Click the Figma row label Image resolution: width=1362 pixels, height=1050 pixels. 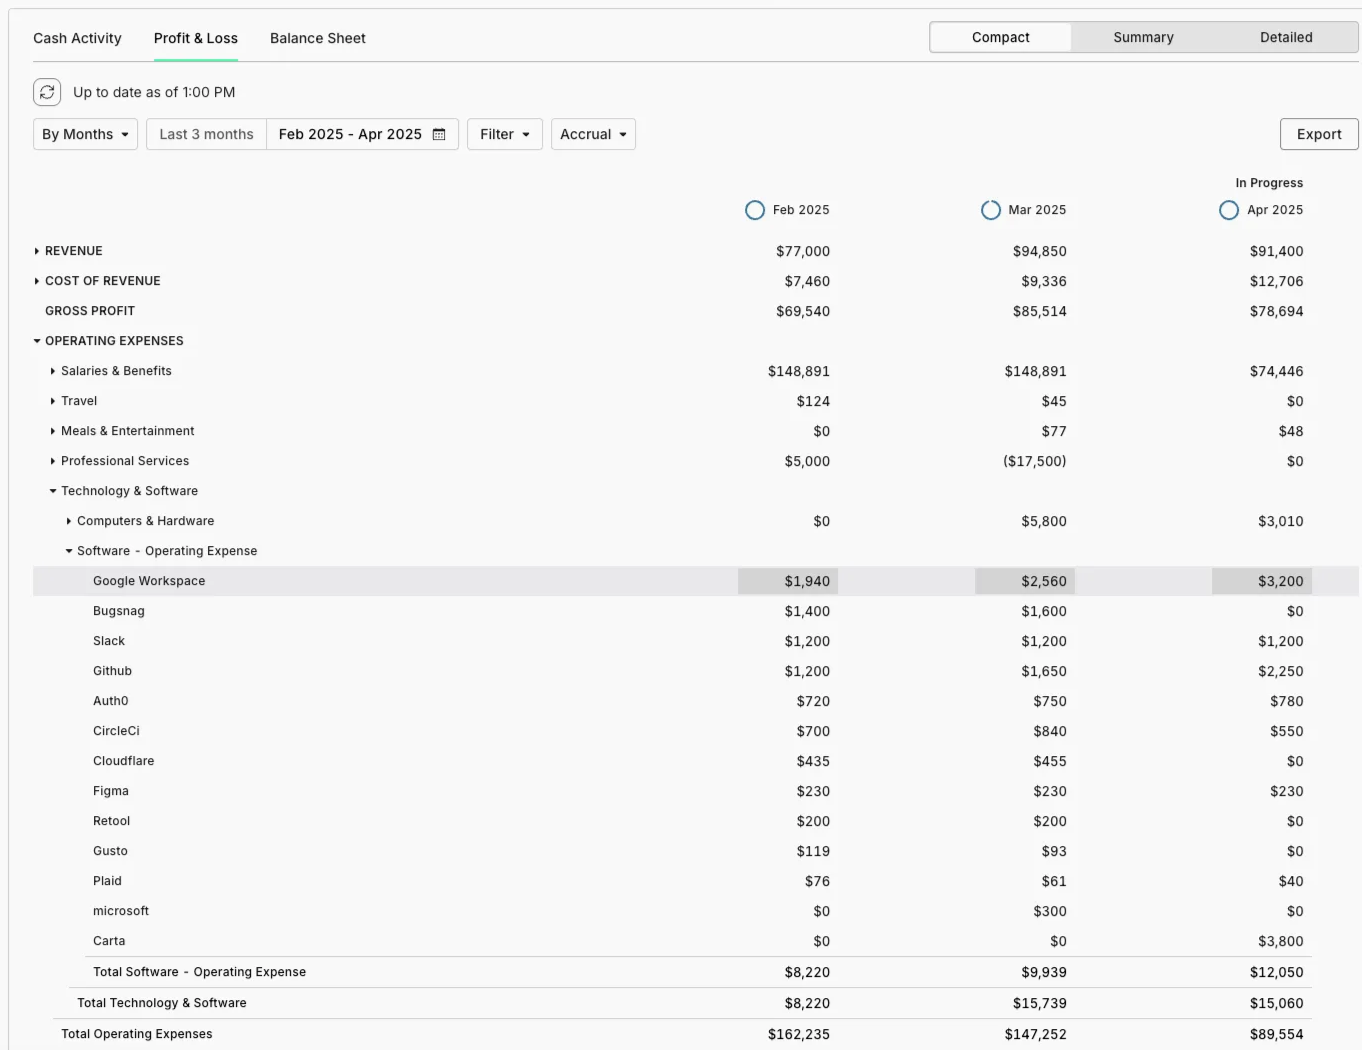111,791
